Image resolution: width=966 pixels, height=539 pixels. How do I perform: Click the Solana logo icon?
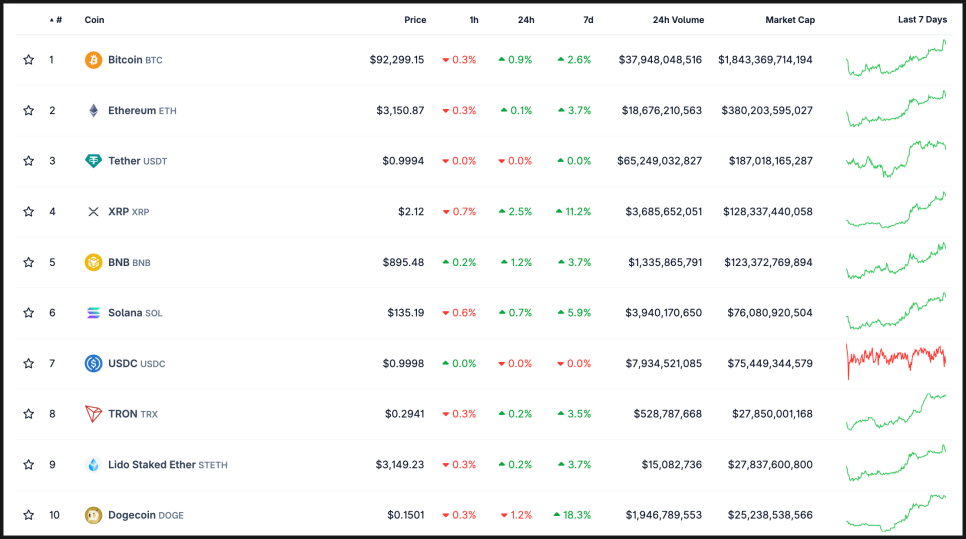[x=93, y=313]
